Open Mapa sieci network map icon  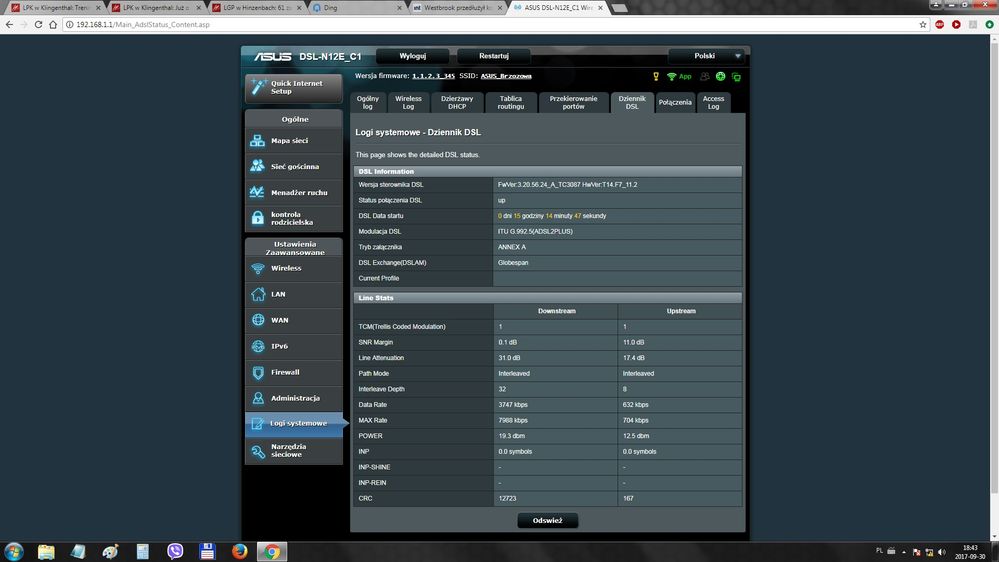click(x=258, y=141)
